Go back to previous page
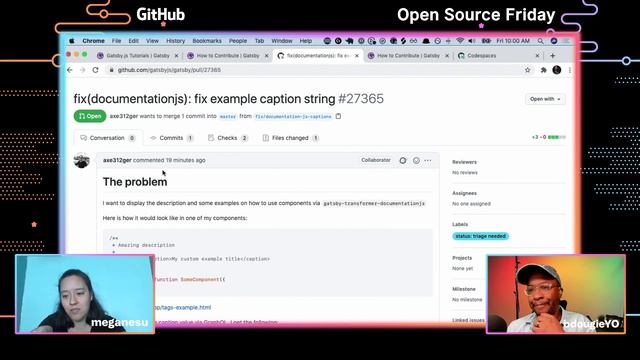 70,70
